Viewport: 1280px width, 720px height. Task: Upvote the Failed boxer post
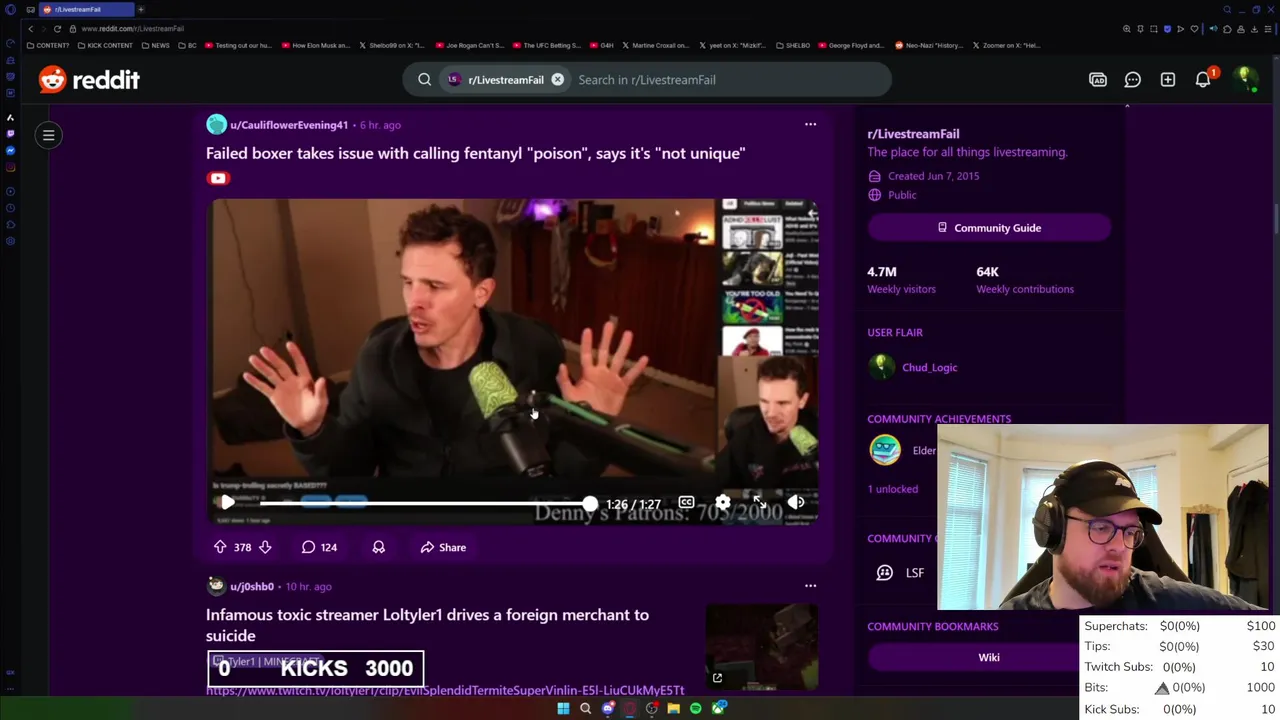pyautogui.click(x=220, y=547)
